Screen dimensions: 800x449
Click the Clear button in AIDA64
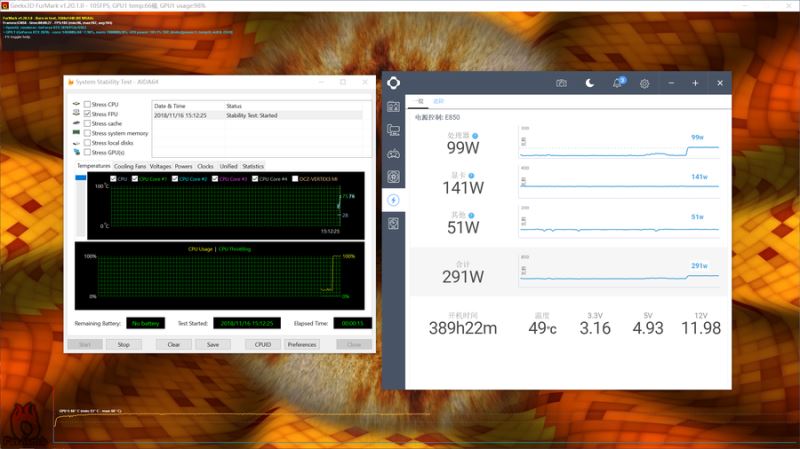[x=173, y=344]
